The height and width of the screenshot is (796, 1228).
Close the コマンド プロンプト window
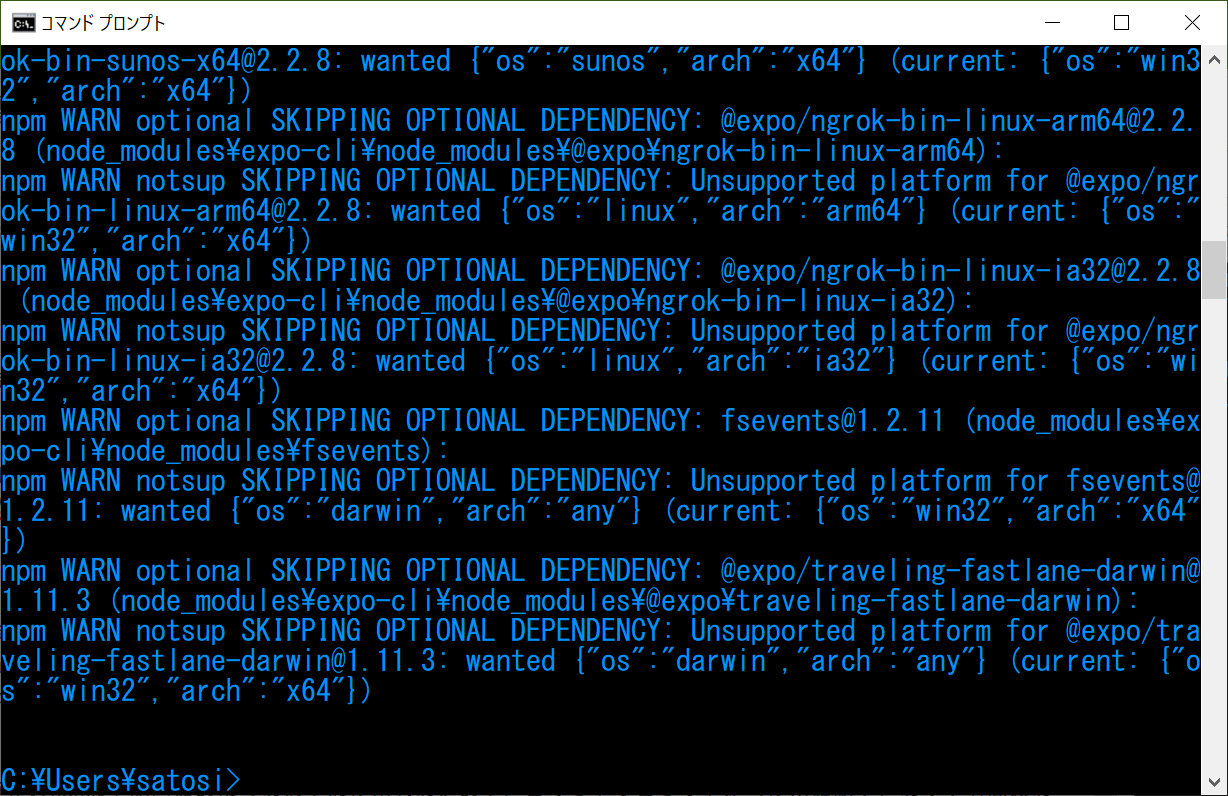point(1191,22)
